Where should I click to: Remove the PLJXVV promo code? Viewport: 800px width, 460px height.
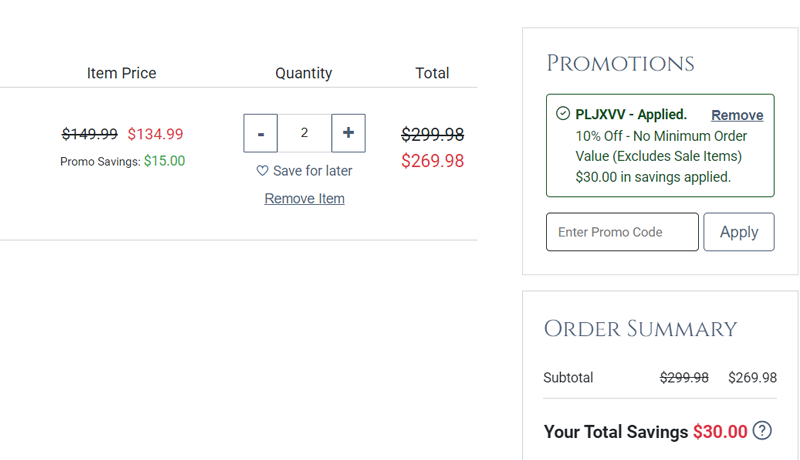(737, 115)
